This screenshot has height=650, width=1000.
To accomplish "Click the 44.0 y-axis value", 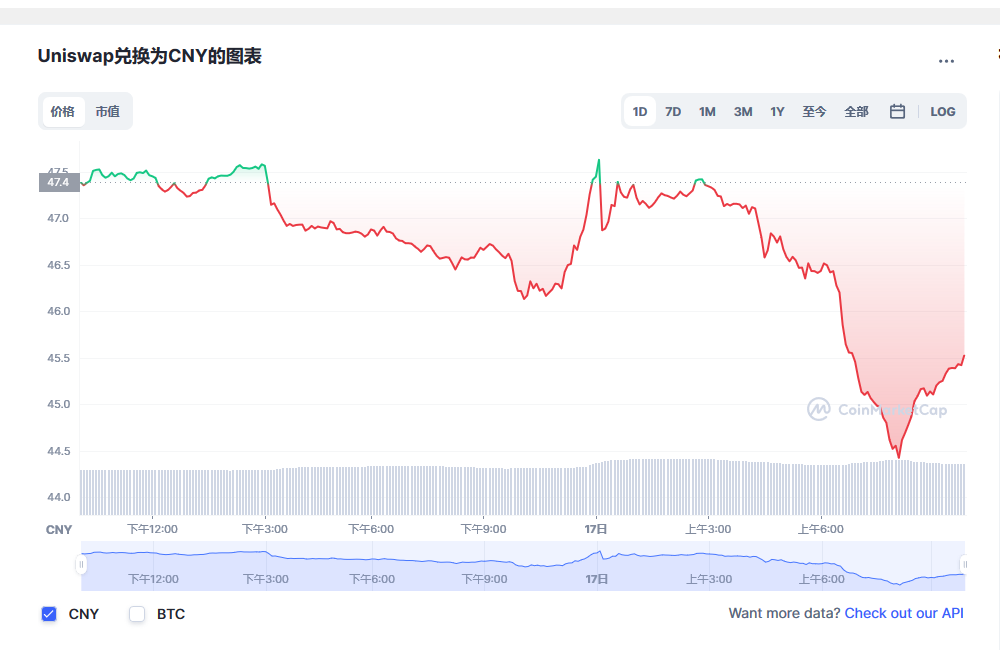I will (x=58, y=498).
